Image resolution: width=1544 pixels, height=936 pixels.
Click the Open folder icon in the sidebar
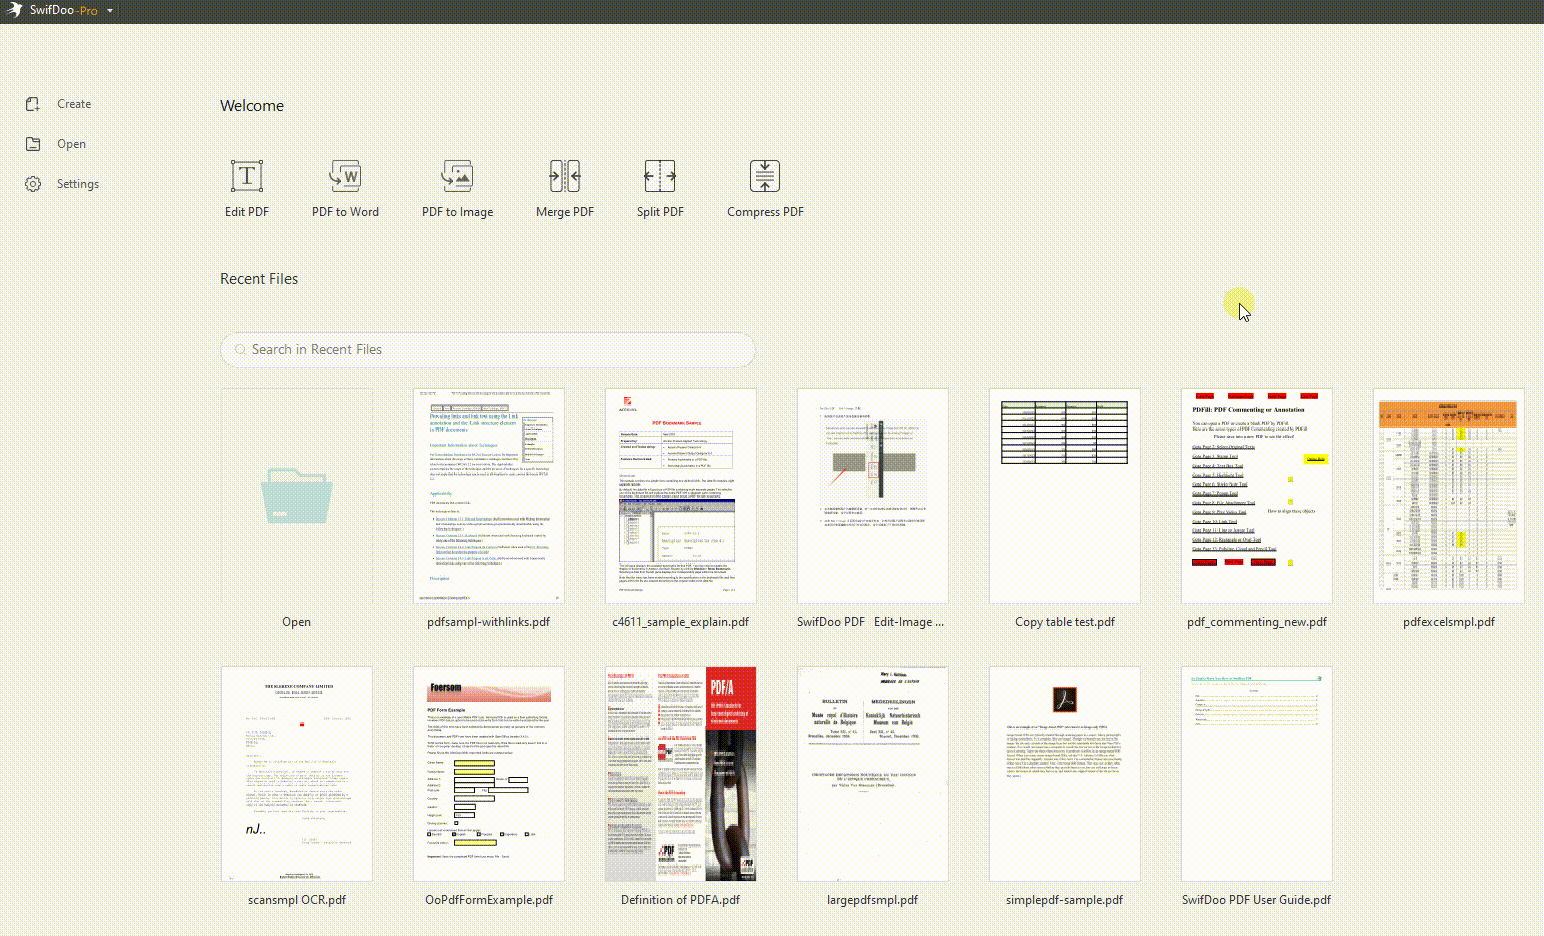pos(33,144)
